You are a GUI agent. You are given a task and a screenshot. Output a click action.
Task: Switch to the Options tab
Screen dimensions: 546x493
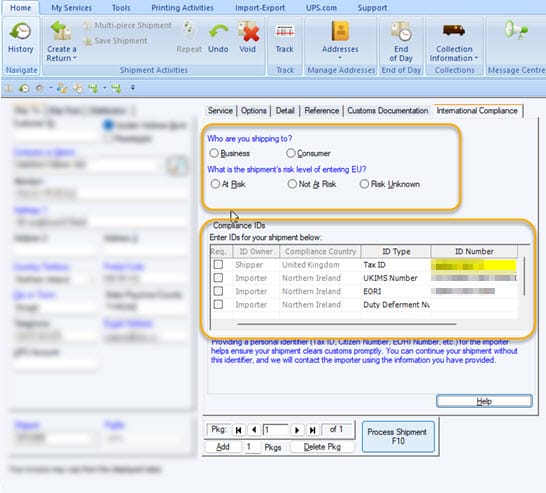point(254,111)
